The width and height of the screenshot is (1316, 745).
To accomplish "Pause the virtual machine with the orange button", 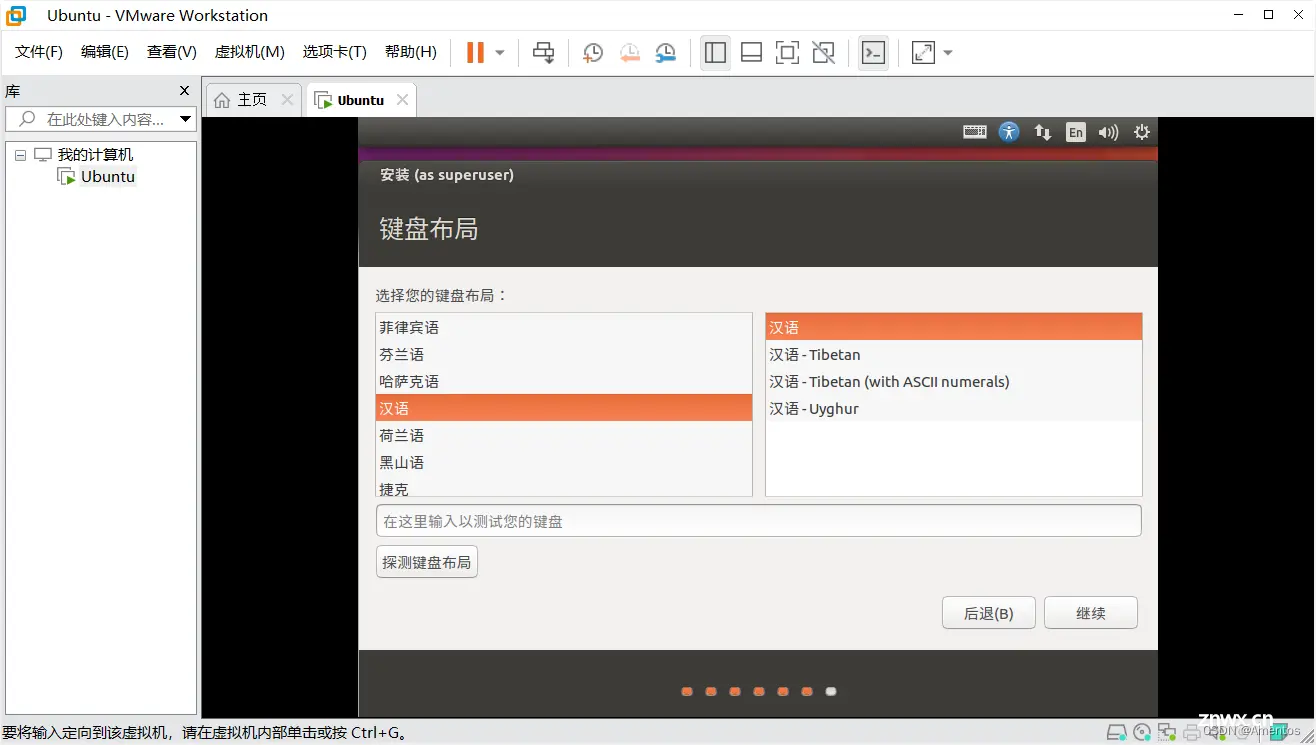I will click(x=475, y=52).
